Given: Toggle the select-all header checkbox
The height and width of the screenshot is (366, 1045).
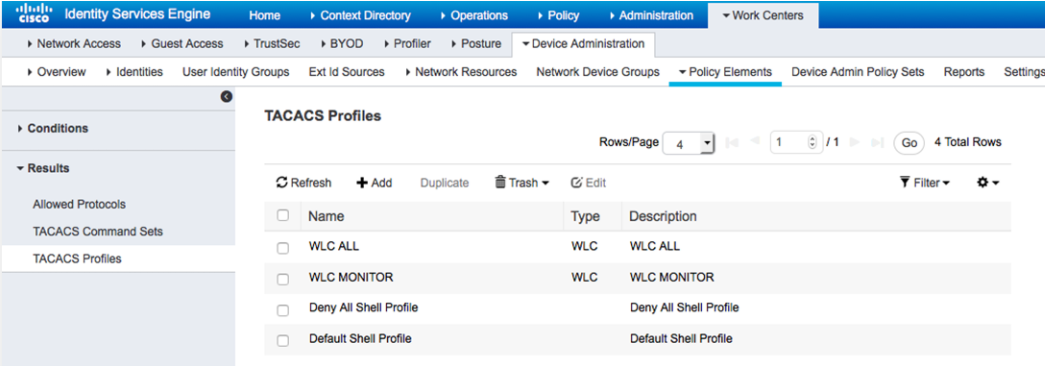Looking at the screenshot, I should pos(283,215).
